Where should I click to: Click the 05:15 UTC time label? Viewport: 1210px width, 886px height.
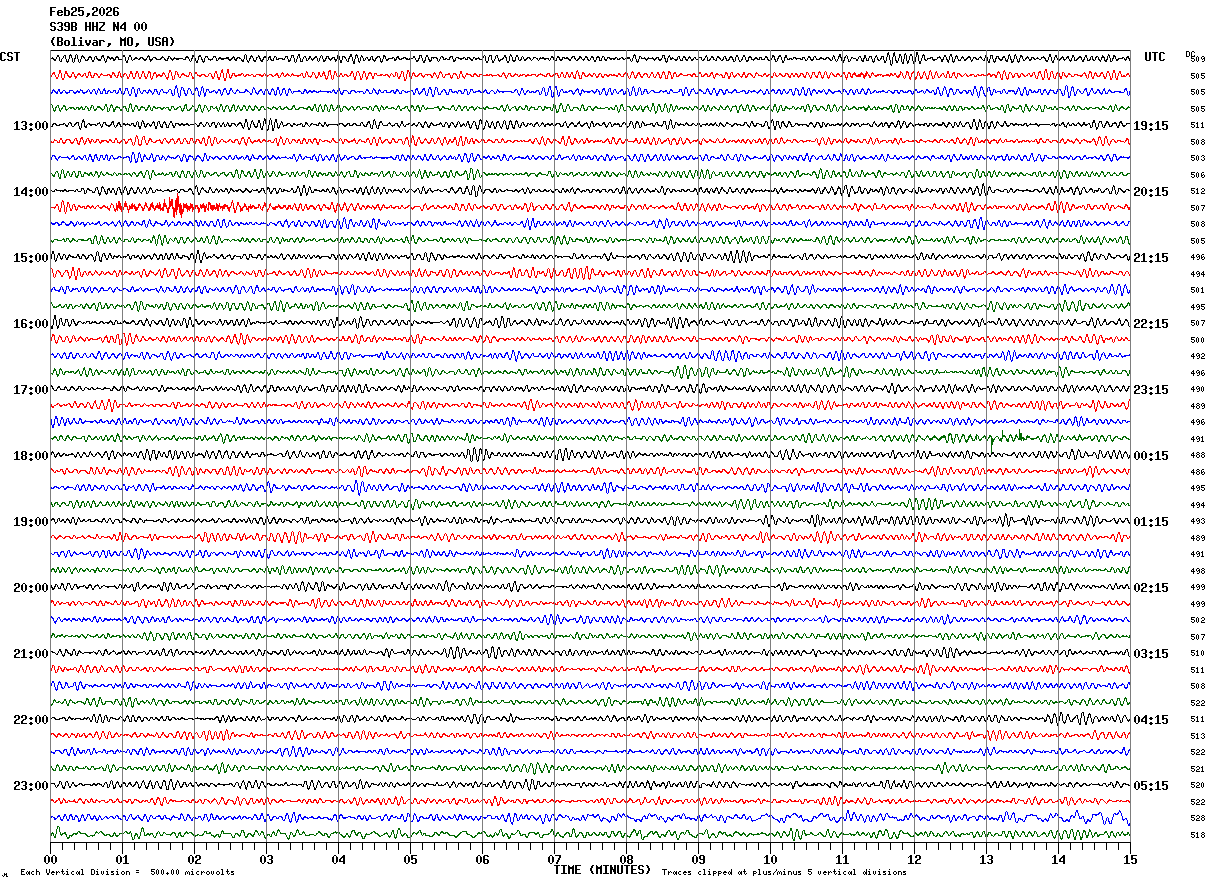1151,786
